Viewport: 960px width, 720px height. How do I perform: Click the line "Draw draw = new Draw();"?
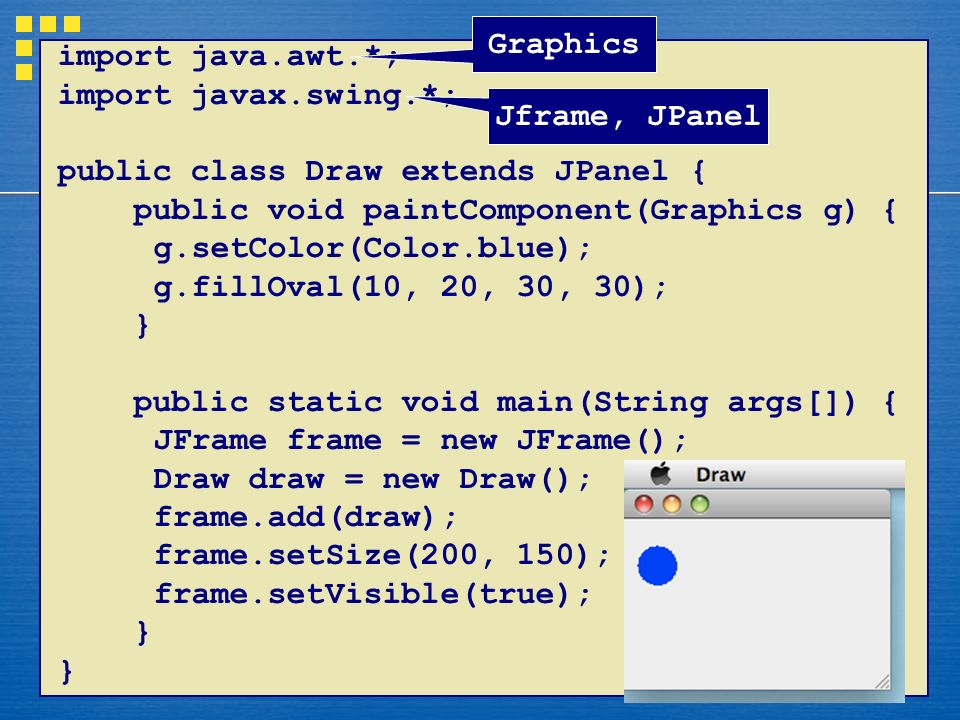(372, 479)
